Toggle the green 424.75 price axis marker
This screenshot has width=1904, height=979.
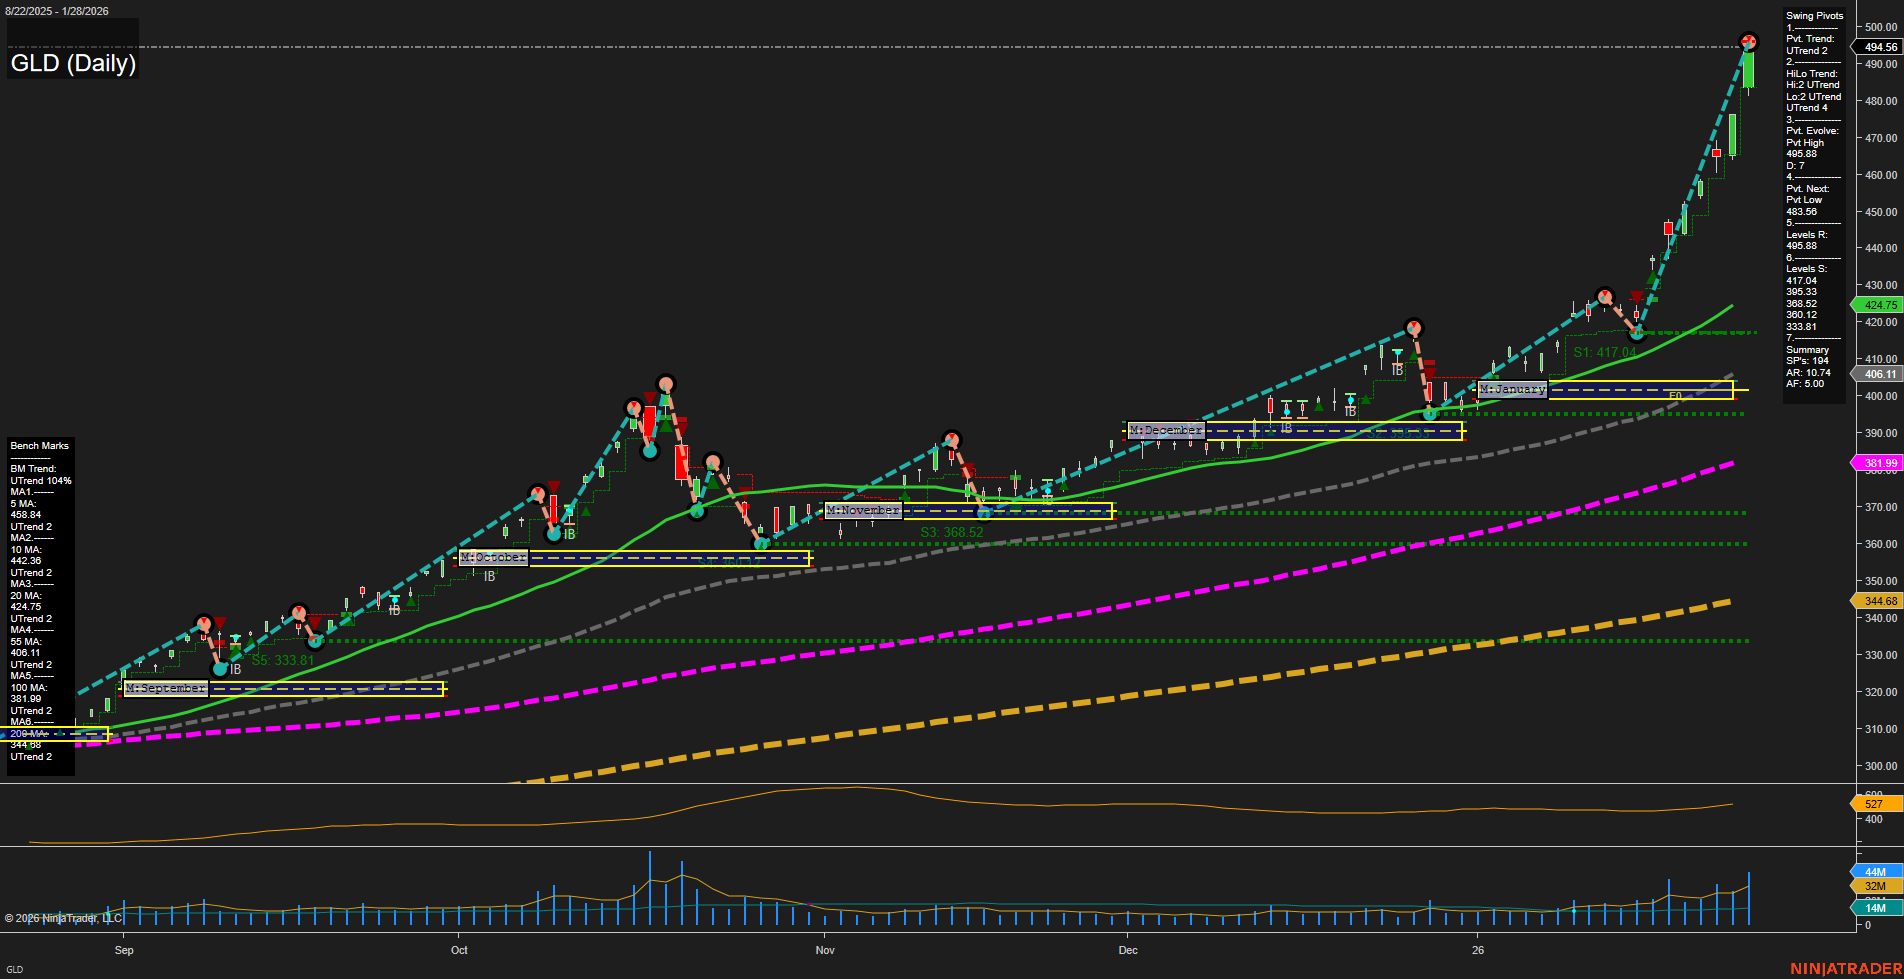[x=1878, y=305]
